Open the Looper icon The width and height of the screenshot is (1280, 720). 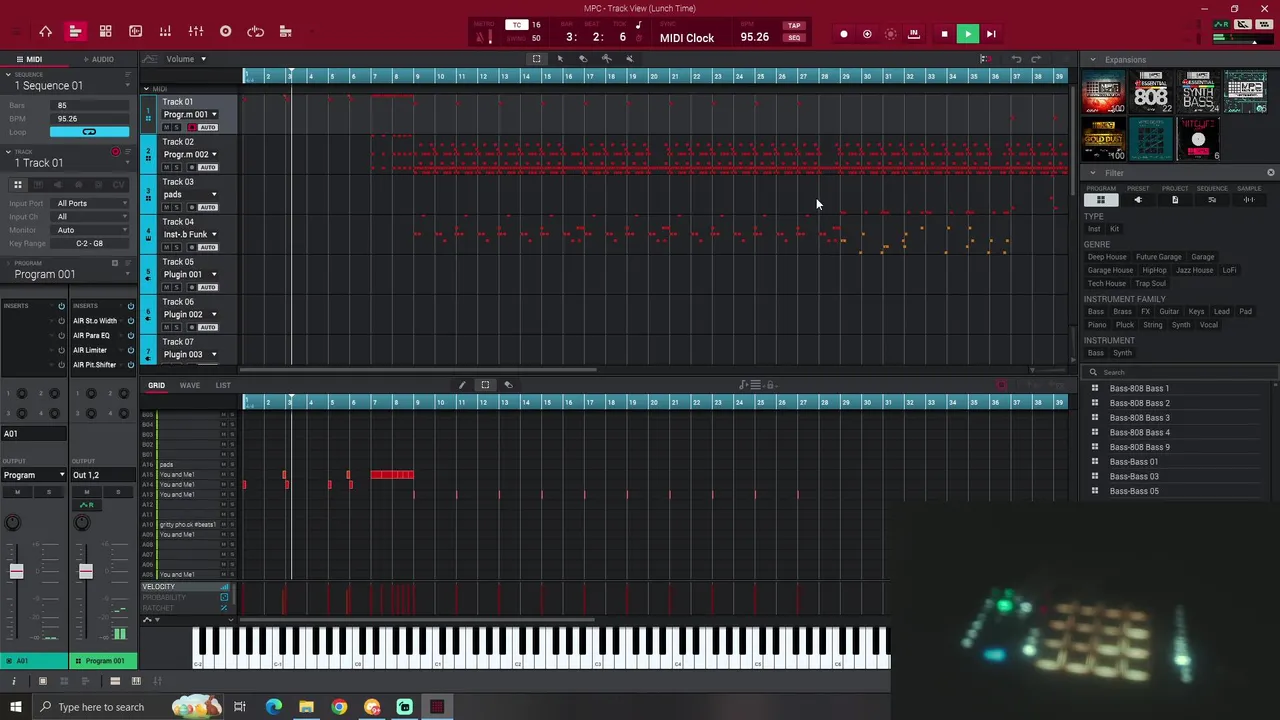click(x=256, y=32)
